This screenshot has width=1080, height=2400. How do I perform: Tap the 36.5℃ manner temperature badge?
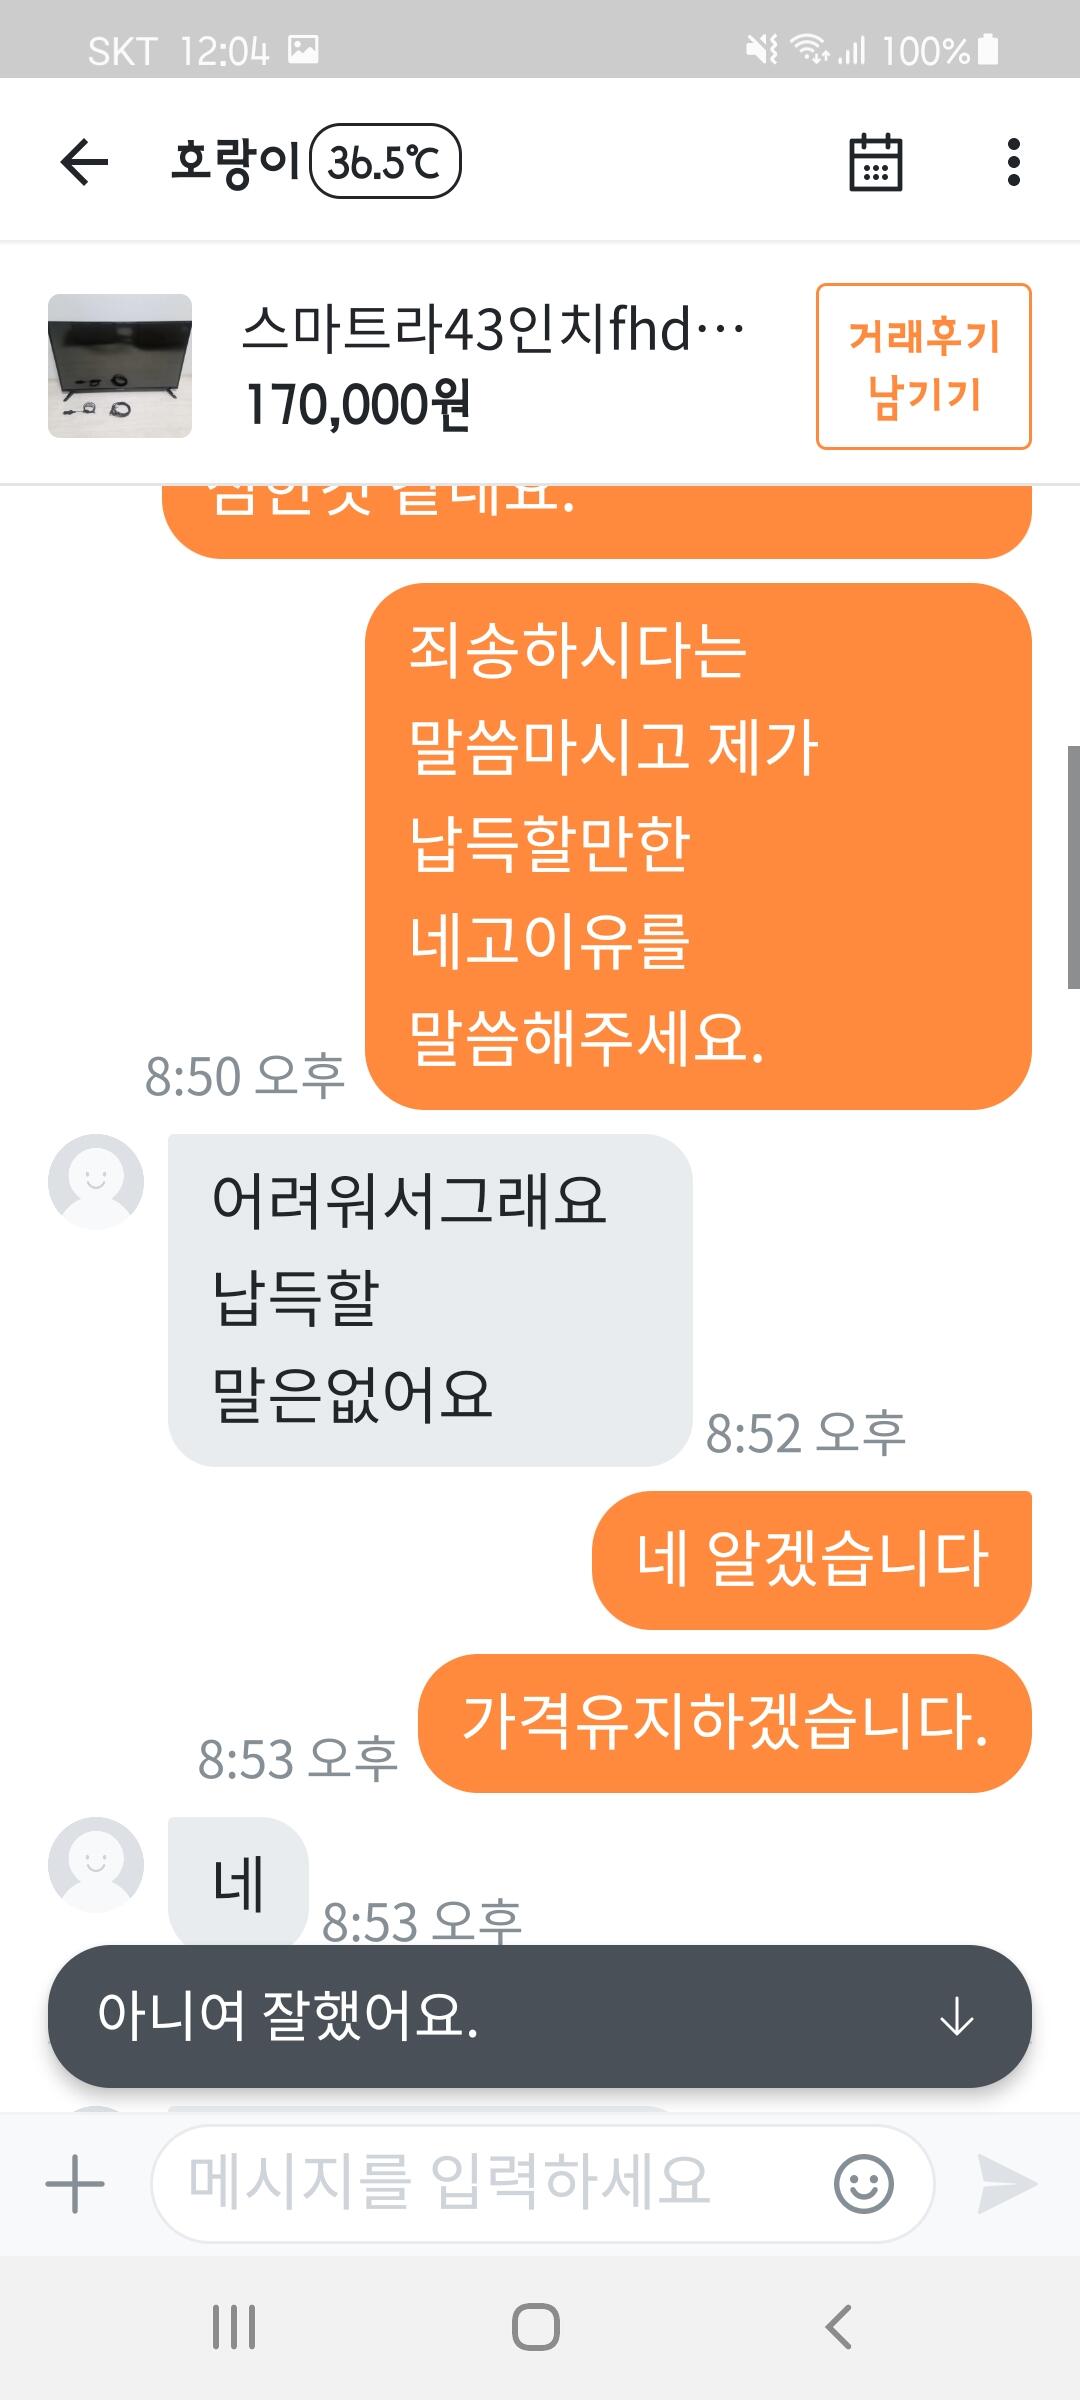click(386, 161)
